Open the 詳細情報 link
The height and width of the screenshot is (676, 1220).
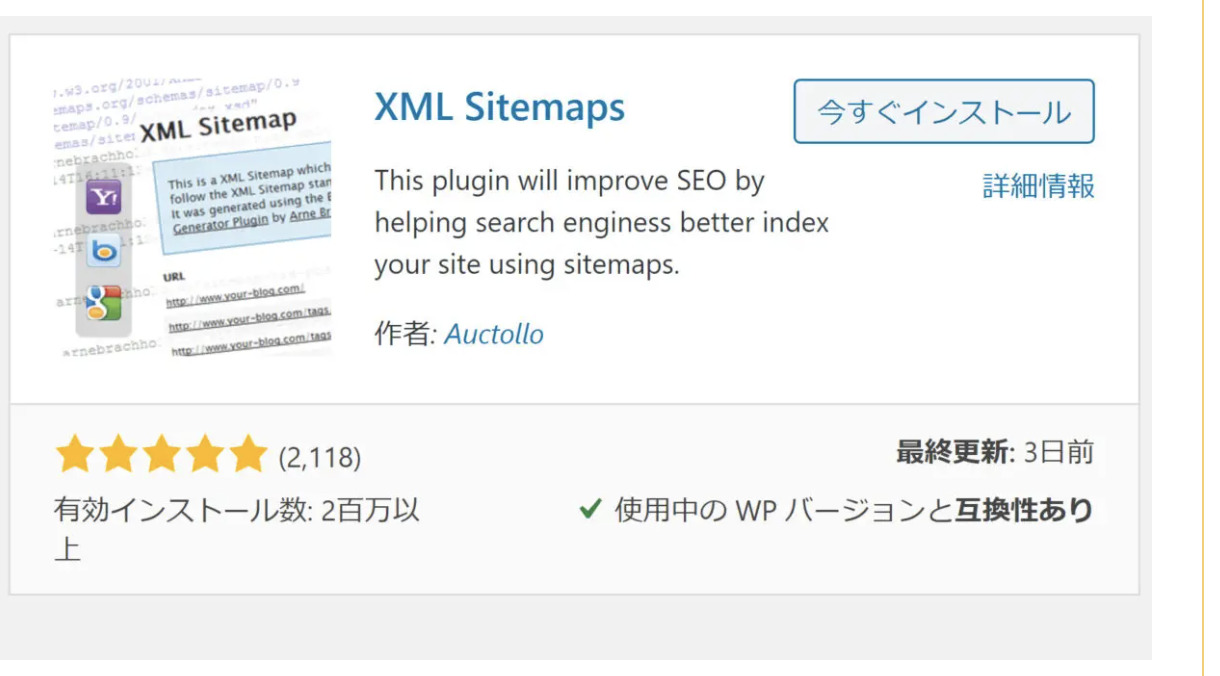(x=1039, y=186)
